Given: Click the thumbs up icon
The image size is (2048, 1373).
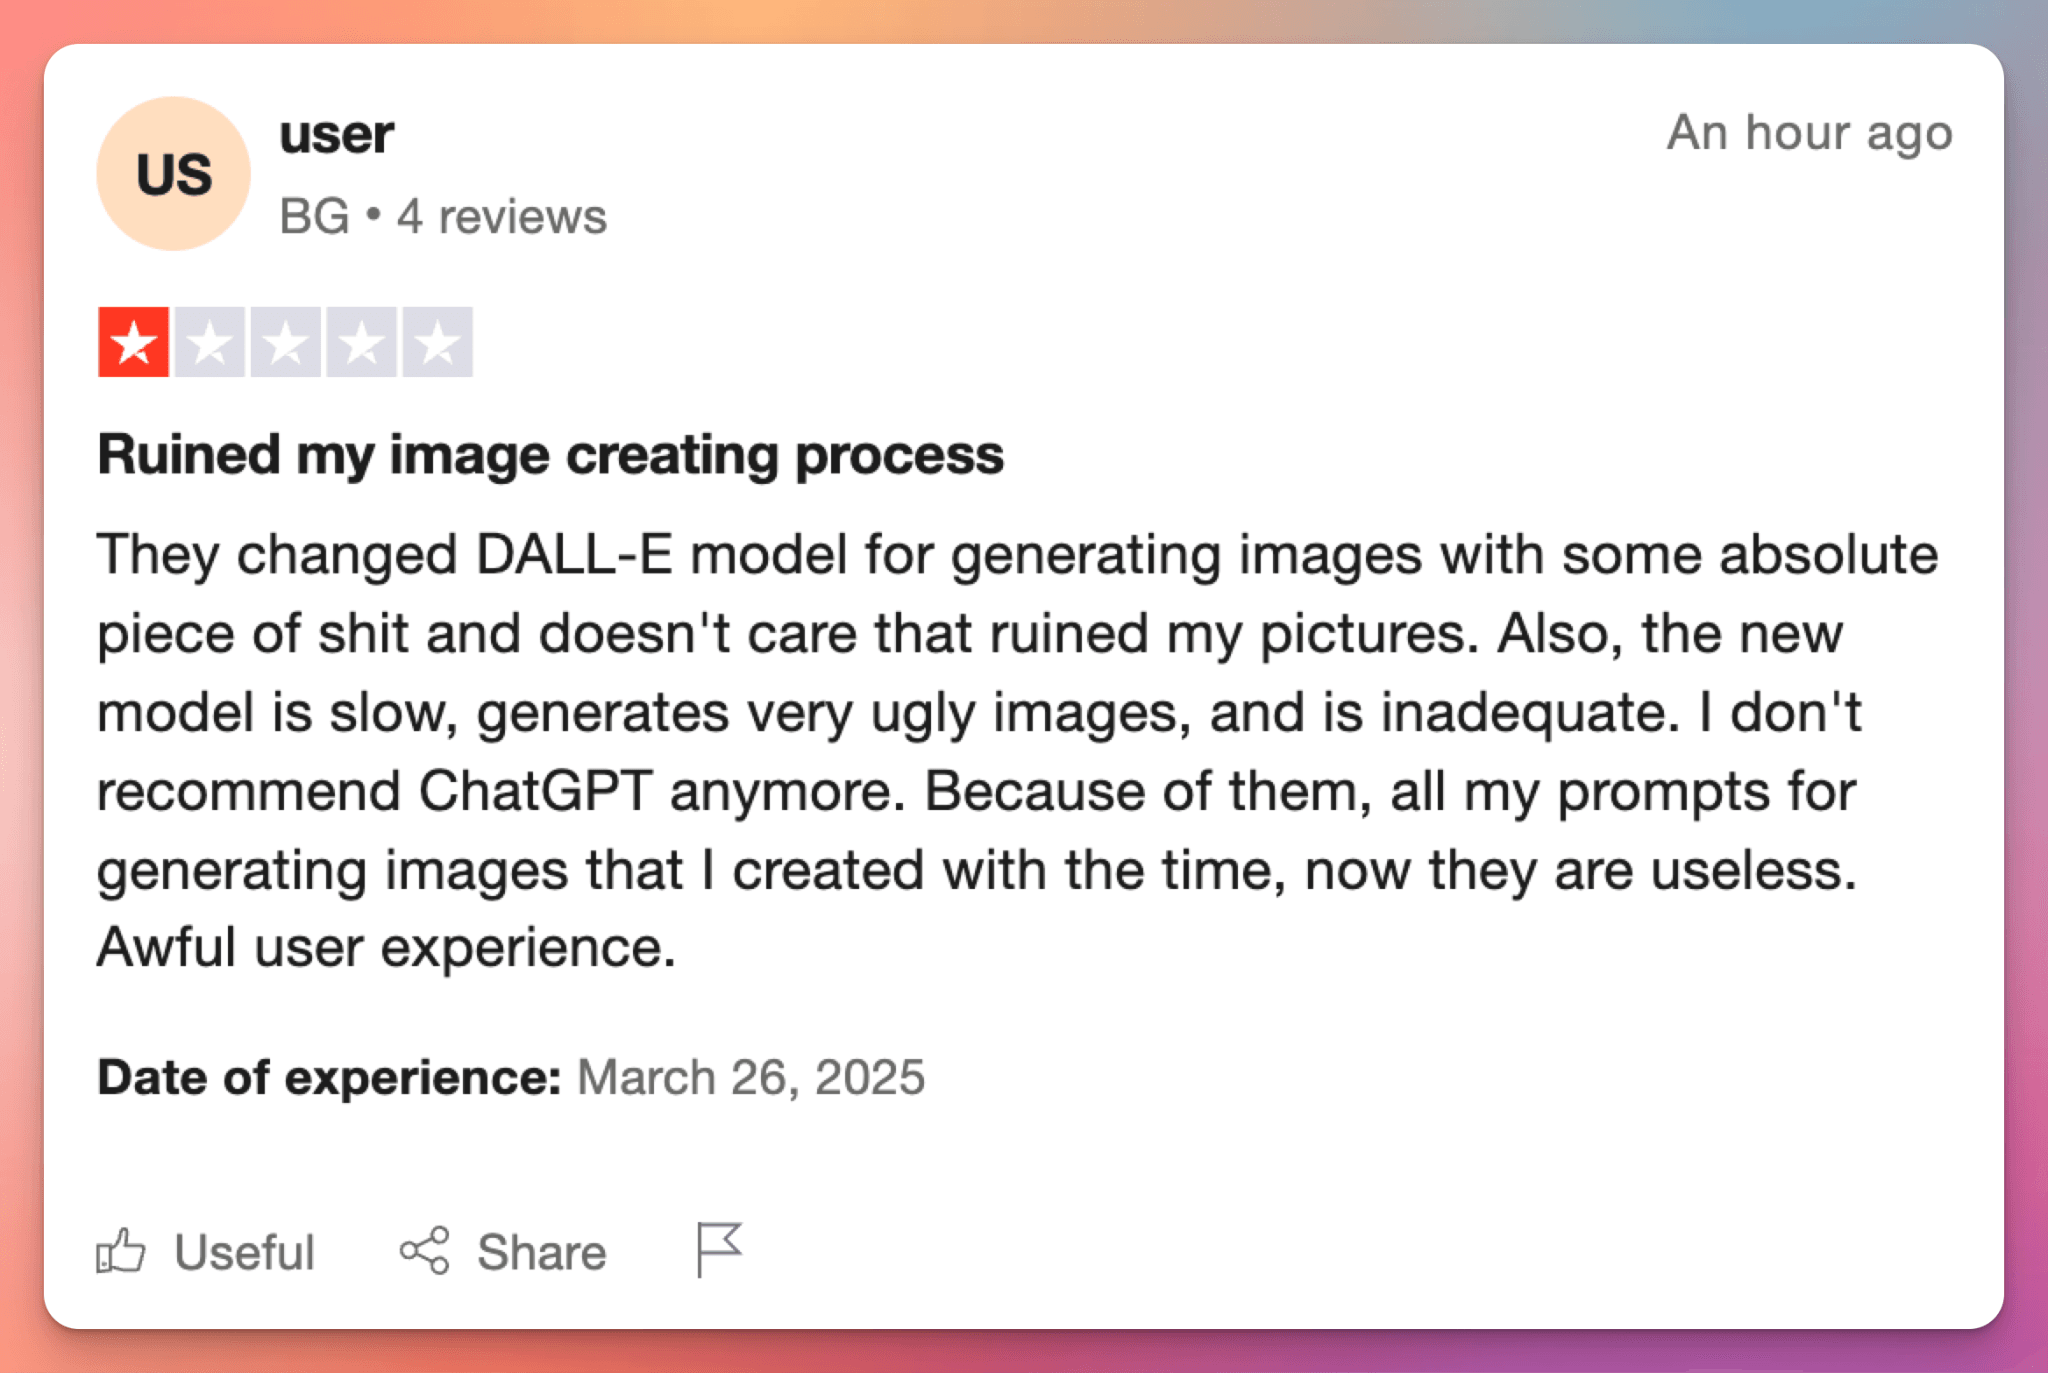Looking at the screenshot, I should pyautogui.click(x=121, y=1250).
